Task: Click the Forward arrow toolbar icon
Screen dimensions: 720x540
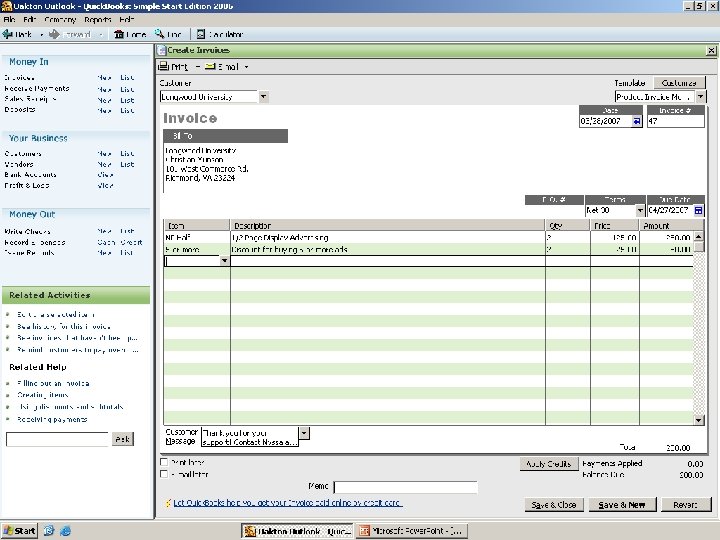Action: pos(55,34)
